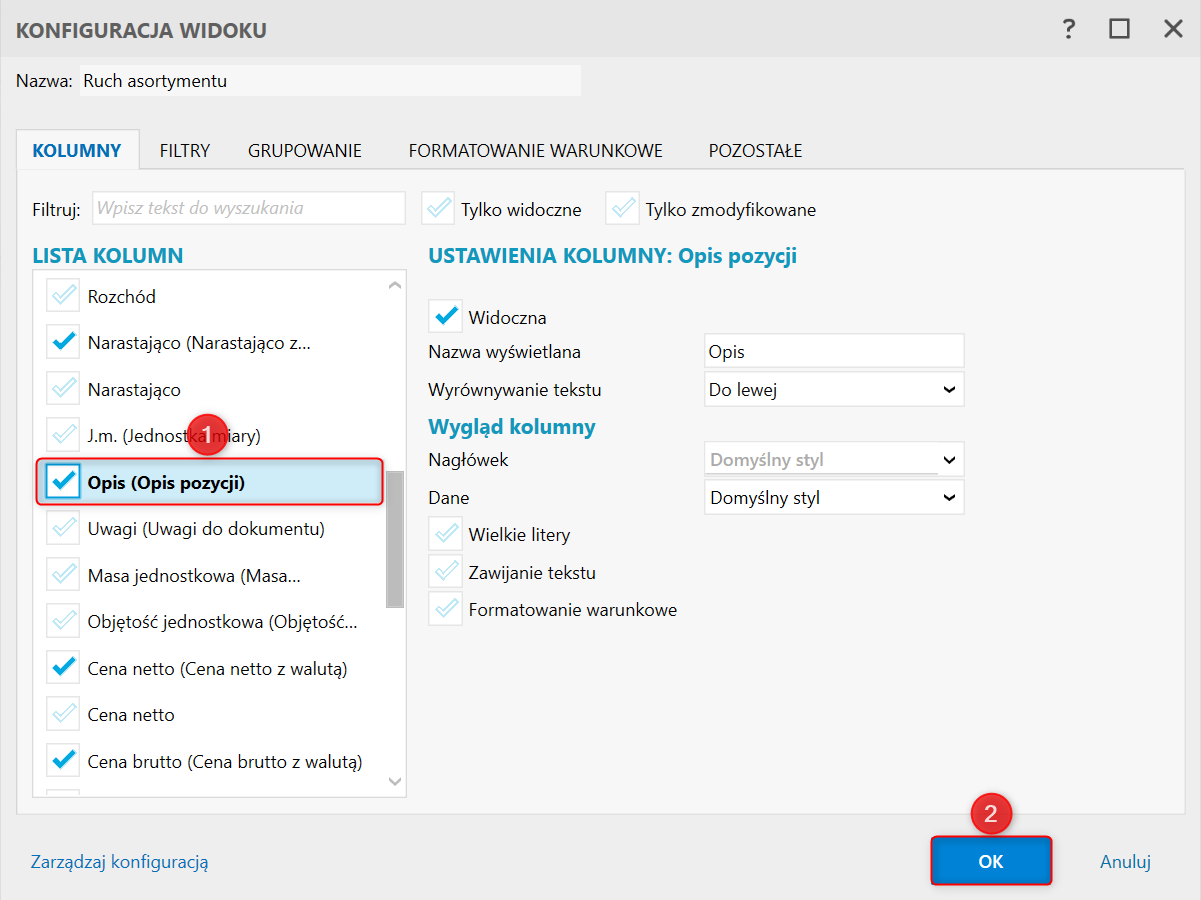Enable the Tylko zmodyfikowane filter

622,209
